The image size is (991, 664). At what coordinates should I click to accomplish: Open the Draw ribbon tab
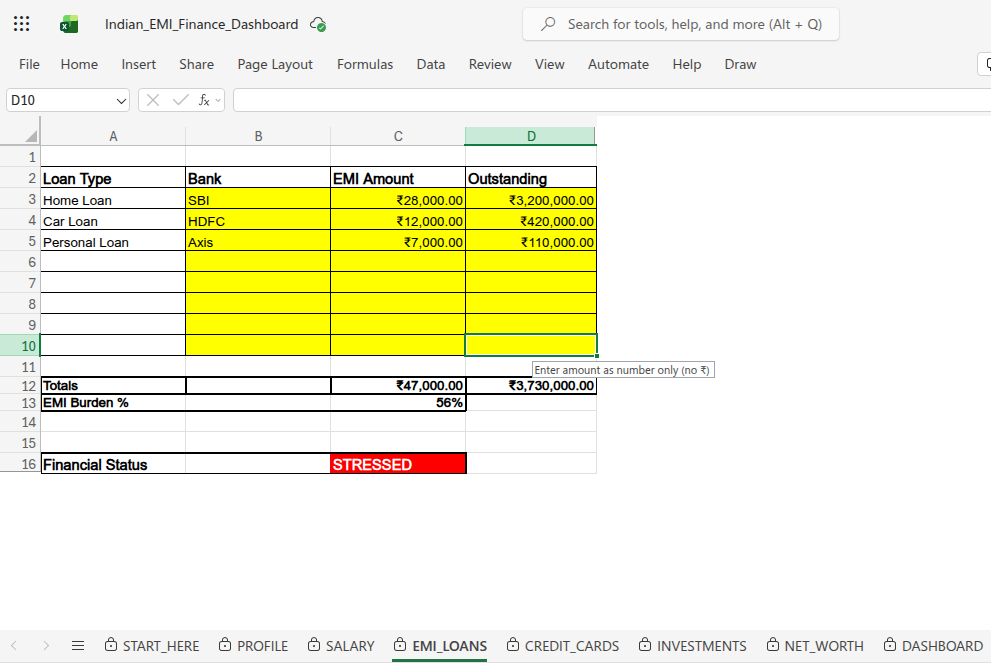pyautogui.click(x=740, y=64)
